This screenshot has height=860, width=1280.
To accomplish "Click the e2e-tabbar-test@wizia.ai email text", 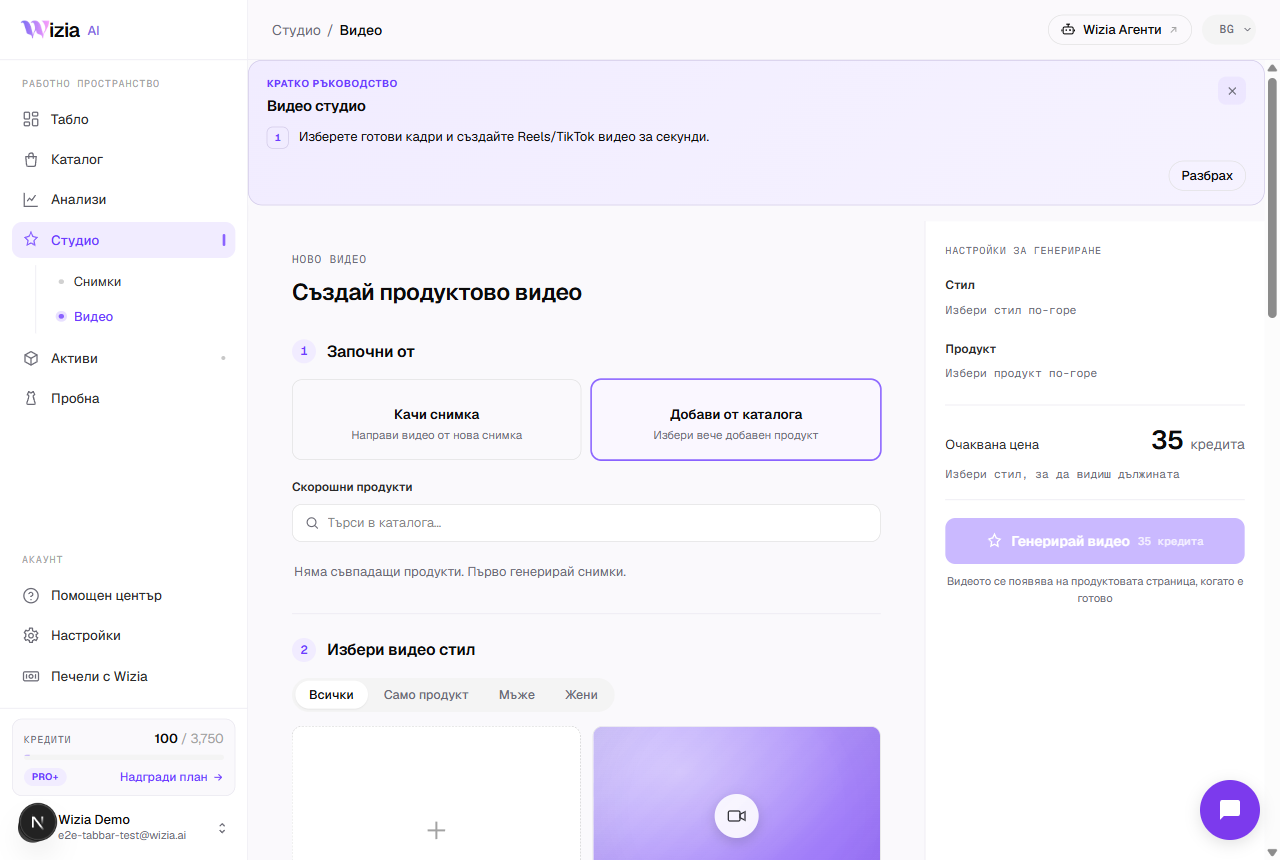I will [122, 834].
